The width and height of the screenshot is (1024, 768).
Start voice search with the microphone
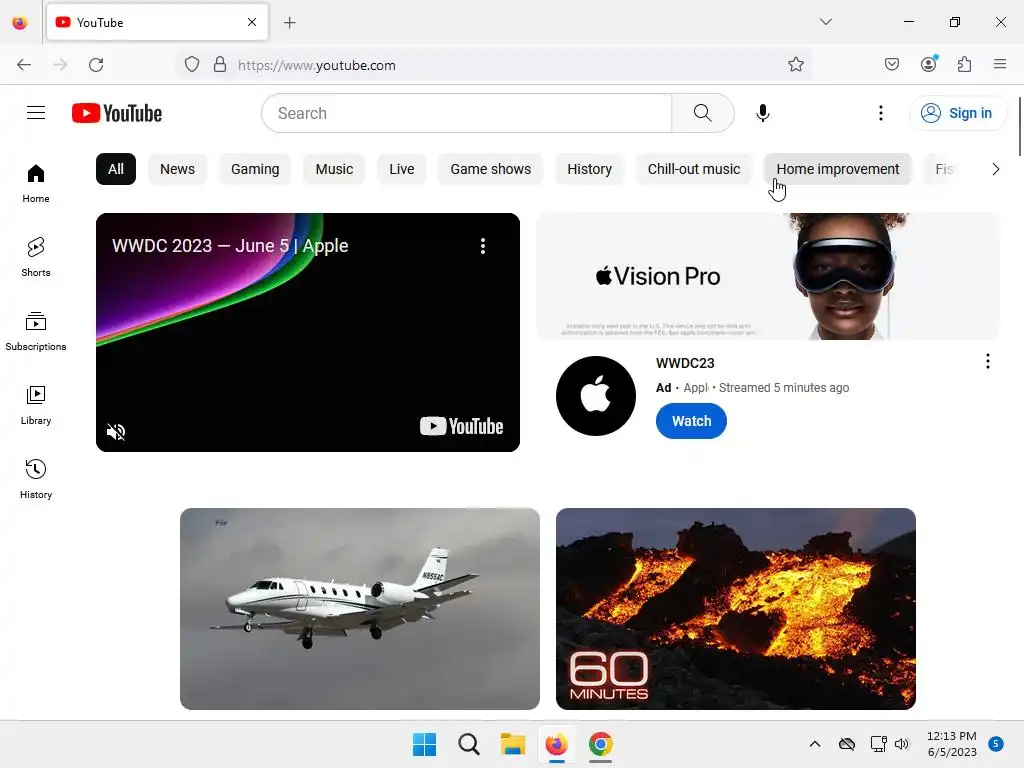pyautogui.click(x=762, y=113)
